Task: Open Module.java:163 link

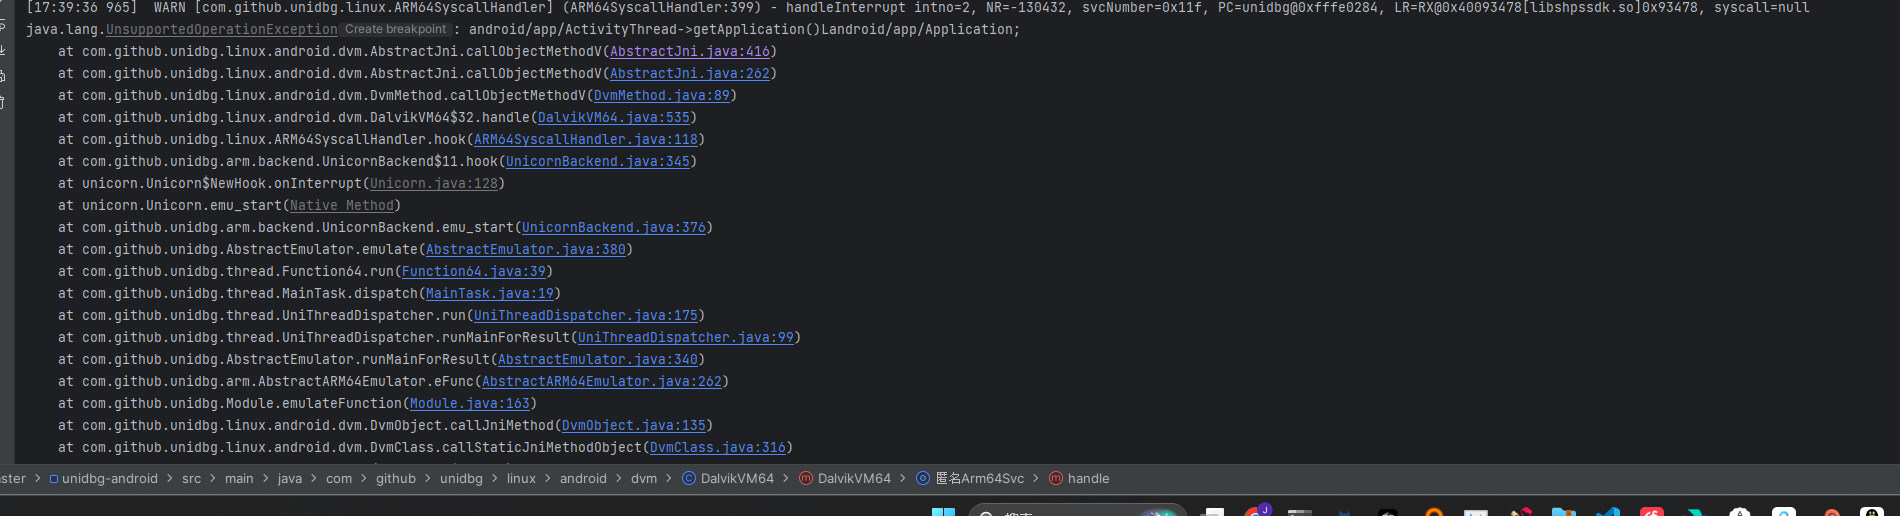Action: [x=470, y=404]
